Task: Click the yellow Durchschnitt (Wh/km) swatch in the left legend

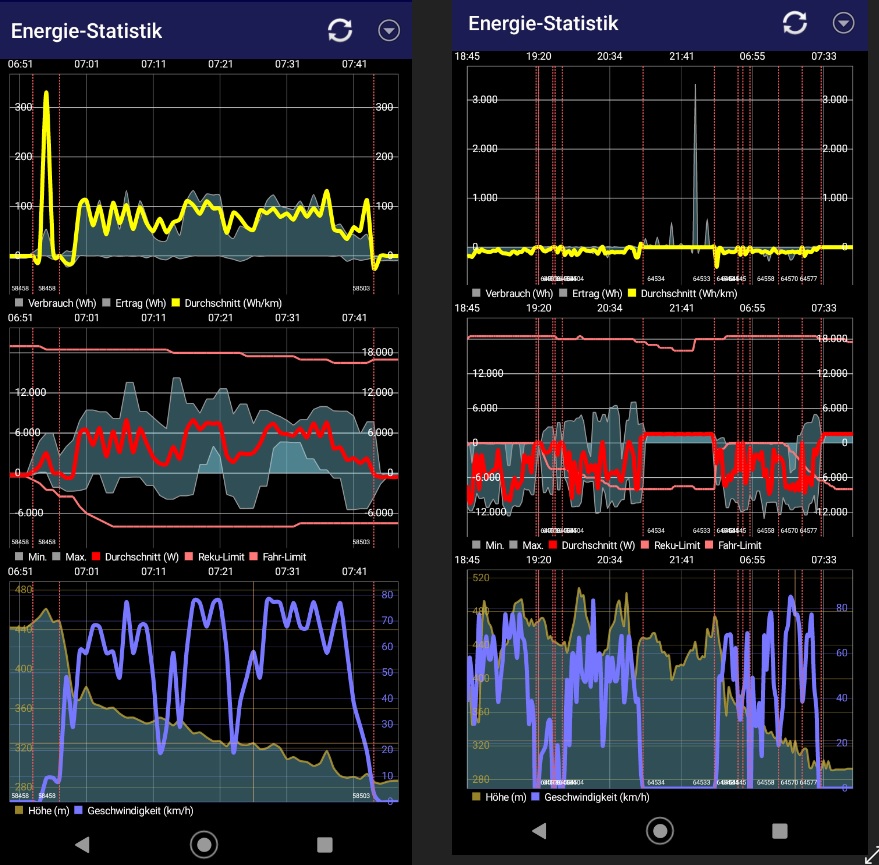Action: (176, 300)
